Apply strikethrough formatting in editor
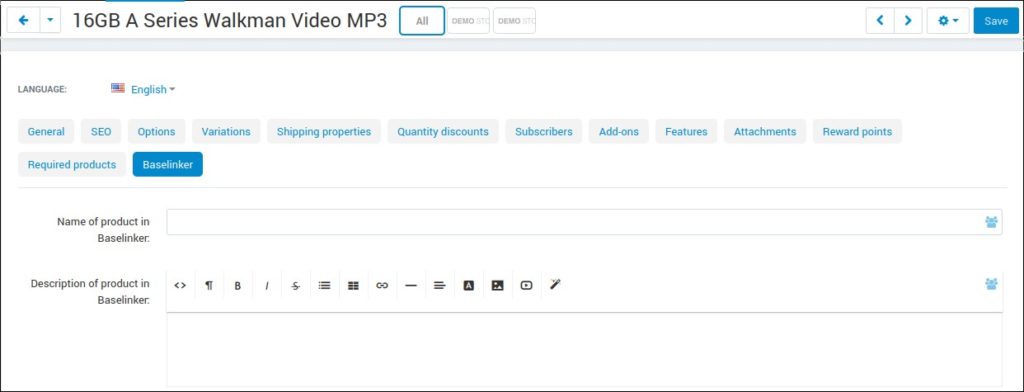Viewport: 1024px width, 392px height. pyautogui.click(x=295, y=286)
